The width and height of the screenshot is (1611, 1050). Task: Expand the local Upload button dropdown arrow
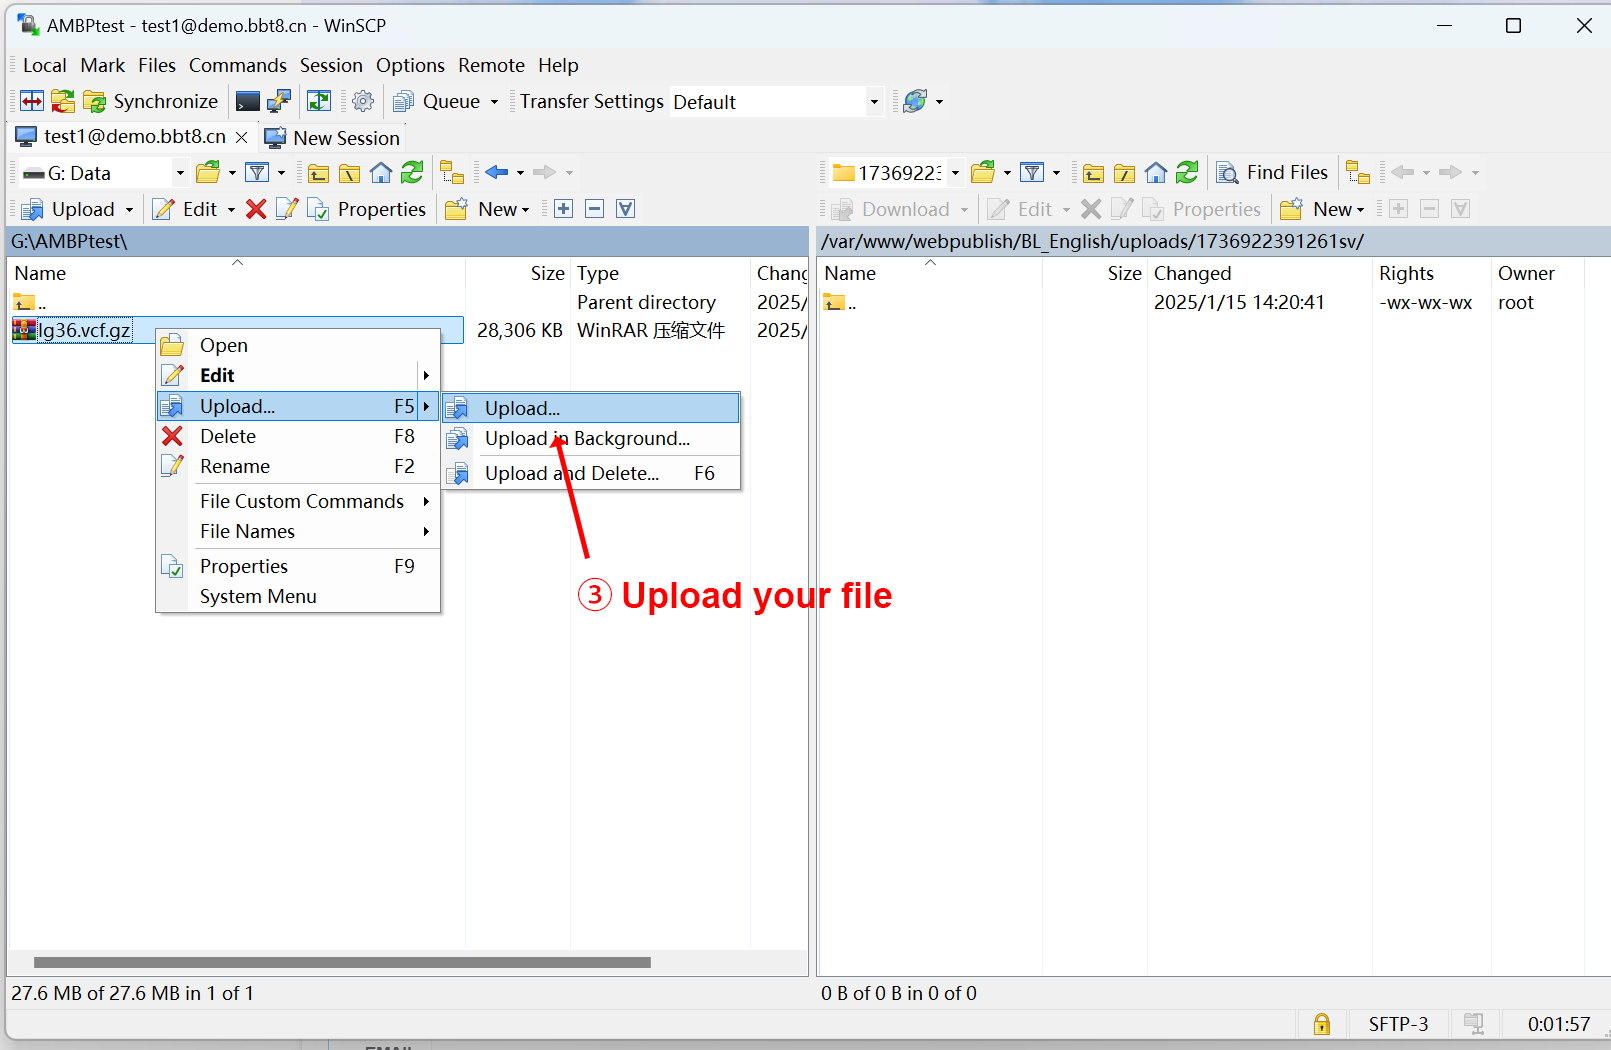129,210
